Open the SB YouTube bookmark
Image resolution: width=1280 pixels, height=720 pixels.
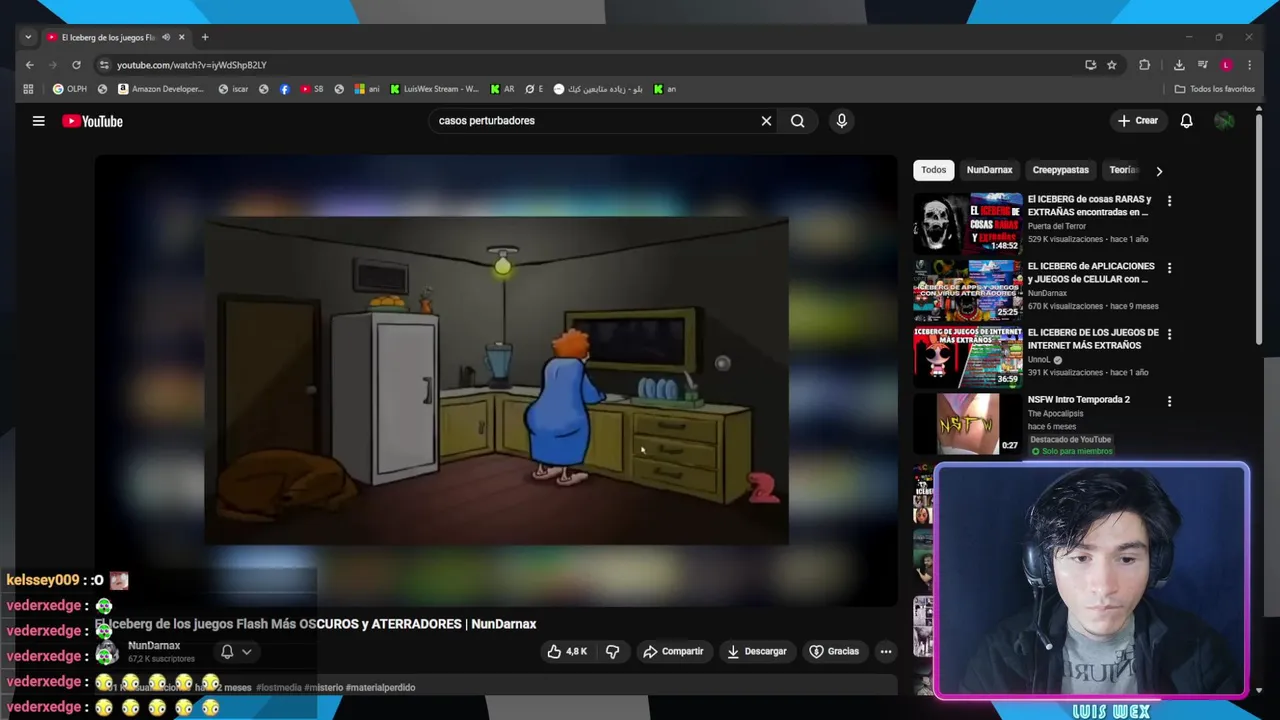point(312,89)
